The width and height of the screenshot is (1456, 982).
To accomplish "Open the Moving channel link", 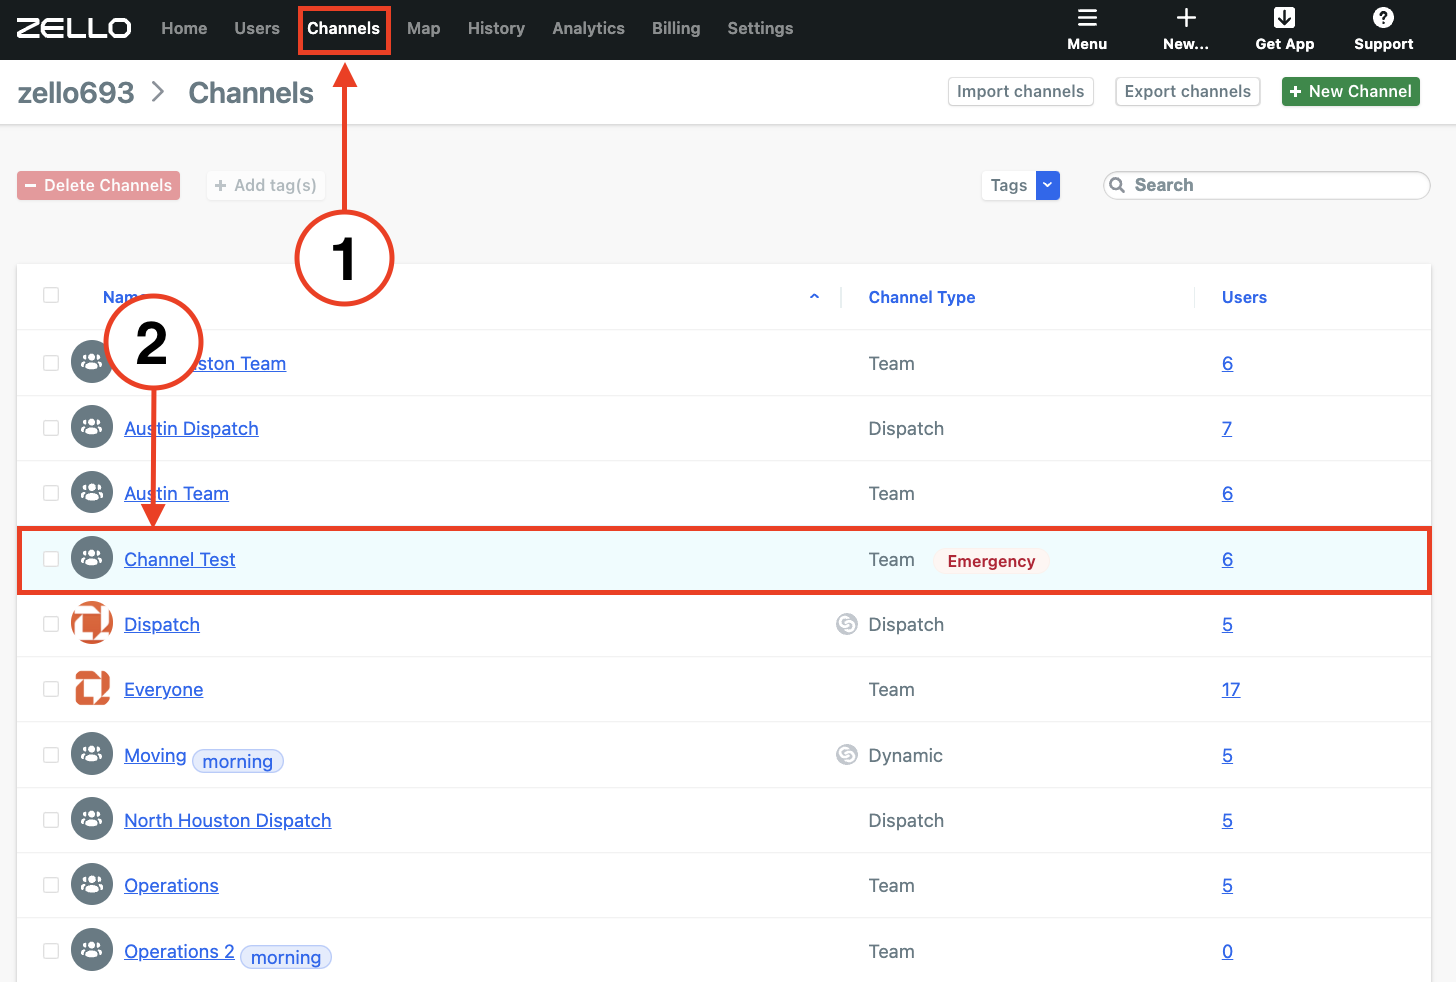I will (155, 755).
